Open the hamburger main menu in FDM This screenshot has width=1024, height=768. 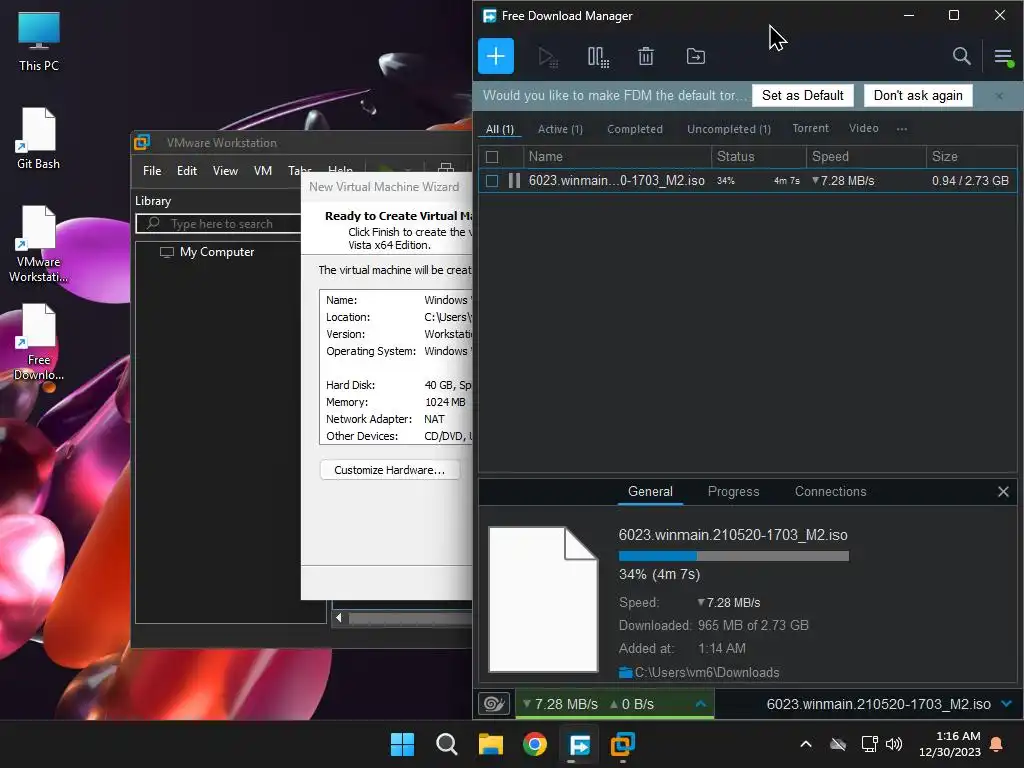(x=1004, y=57)
